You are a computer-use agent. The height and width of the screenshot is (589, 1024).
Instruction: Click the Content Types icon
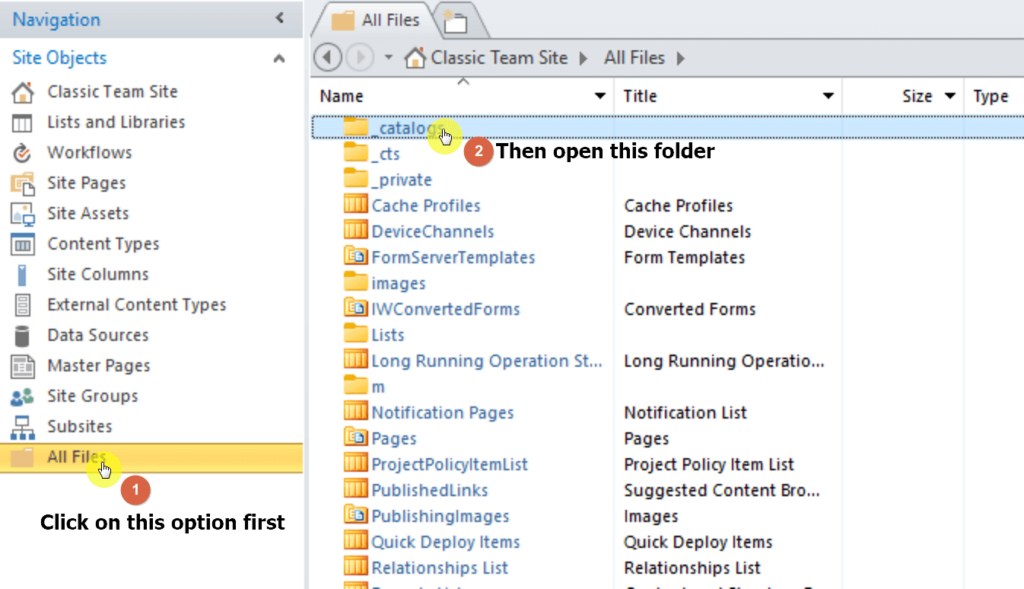[22, 244]
